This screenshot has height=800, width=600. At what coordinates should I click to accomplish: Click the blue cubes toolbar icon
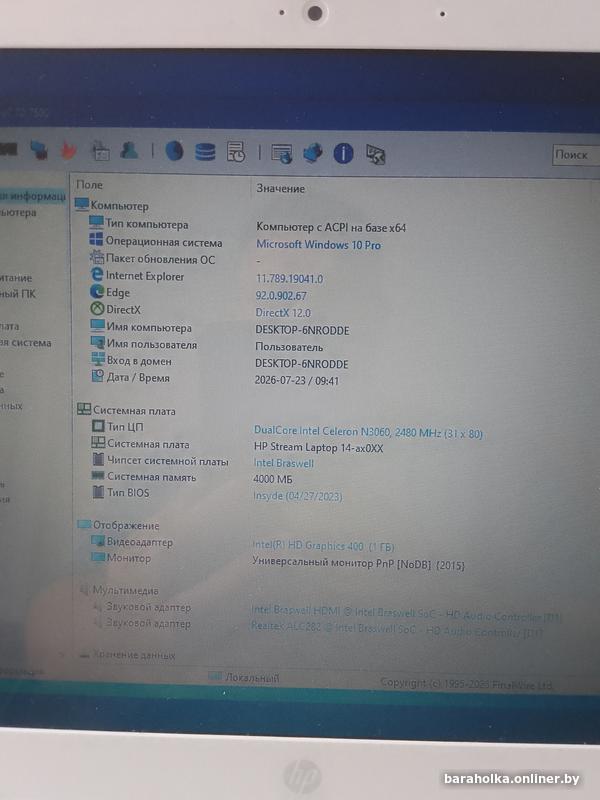point(312,153)
